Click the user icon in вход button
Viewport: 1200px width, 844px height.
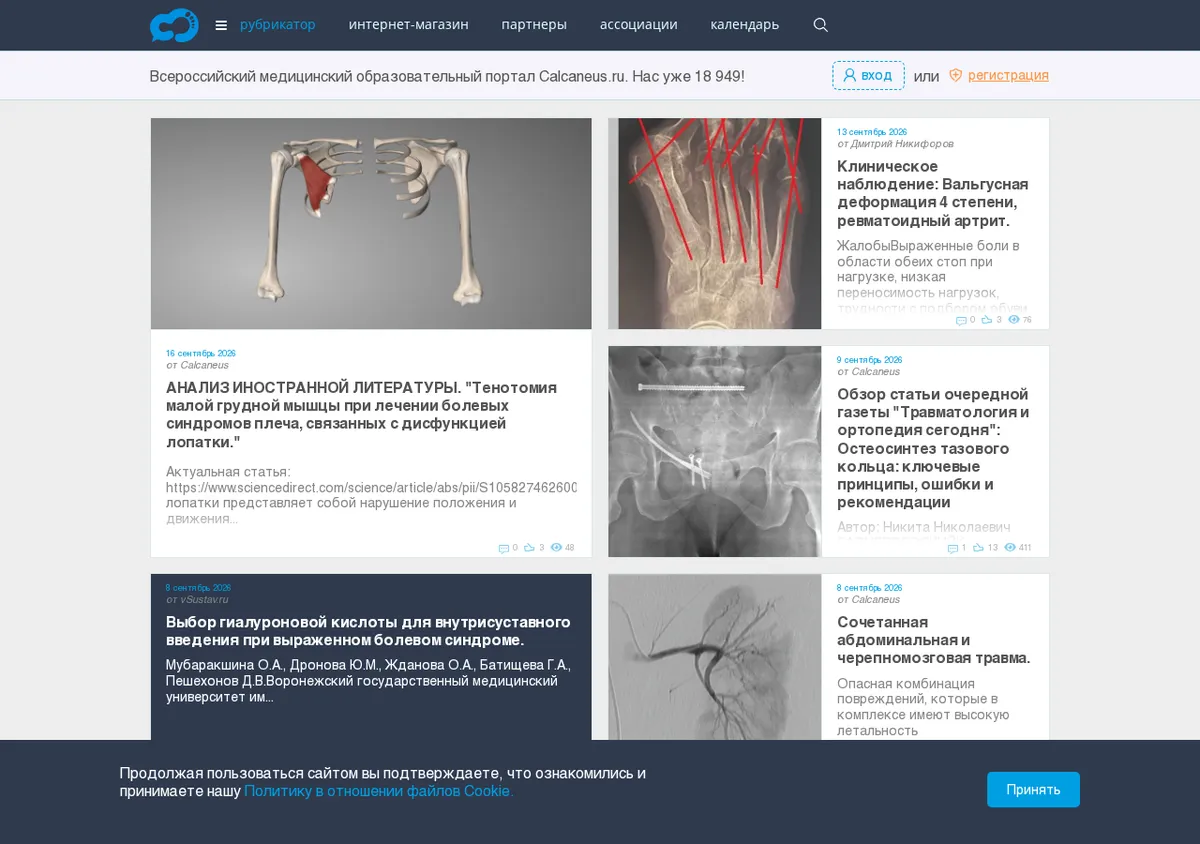tap(850, 75)
